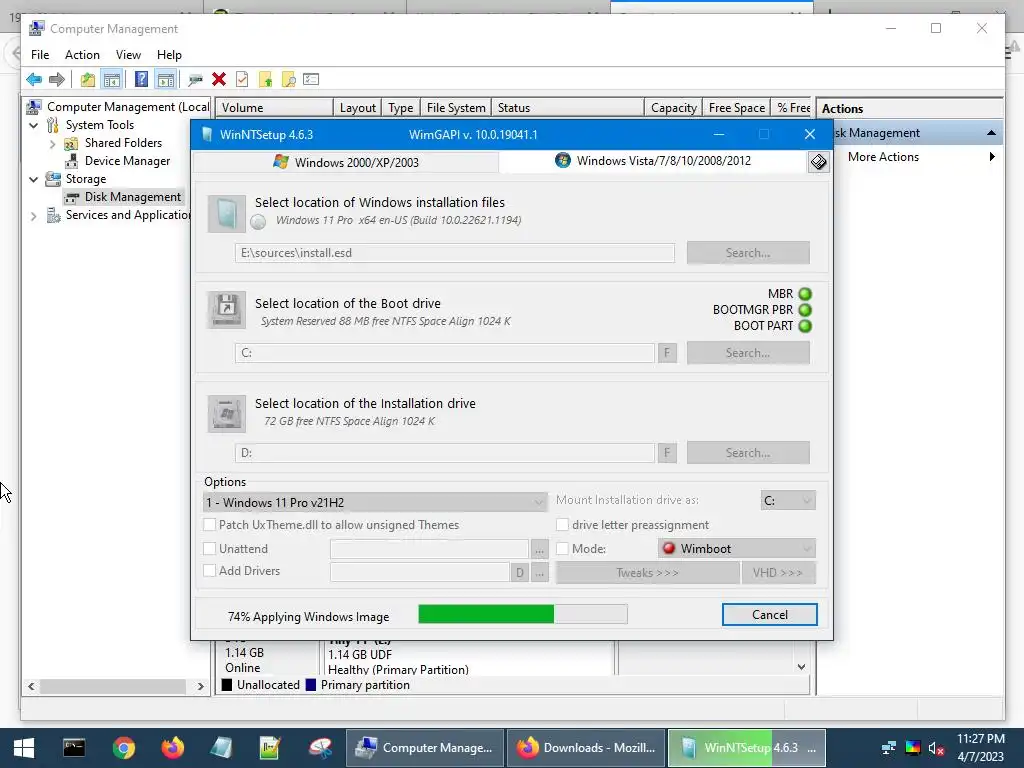Expand More Actions submenu arrow
1024x768 pixels.
coord(992,157)
